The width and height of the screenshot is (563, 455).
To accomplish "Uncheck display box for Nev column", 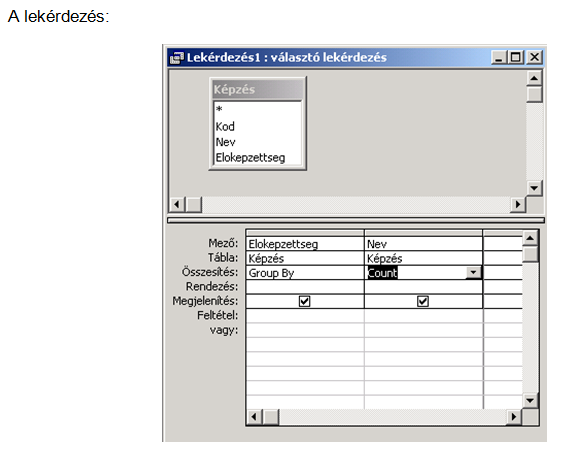I will [x=423, y=301].
